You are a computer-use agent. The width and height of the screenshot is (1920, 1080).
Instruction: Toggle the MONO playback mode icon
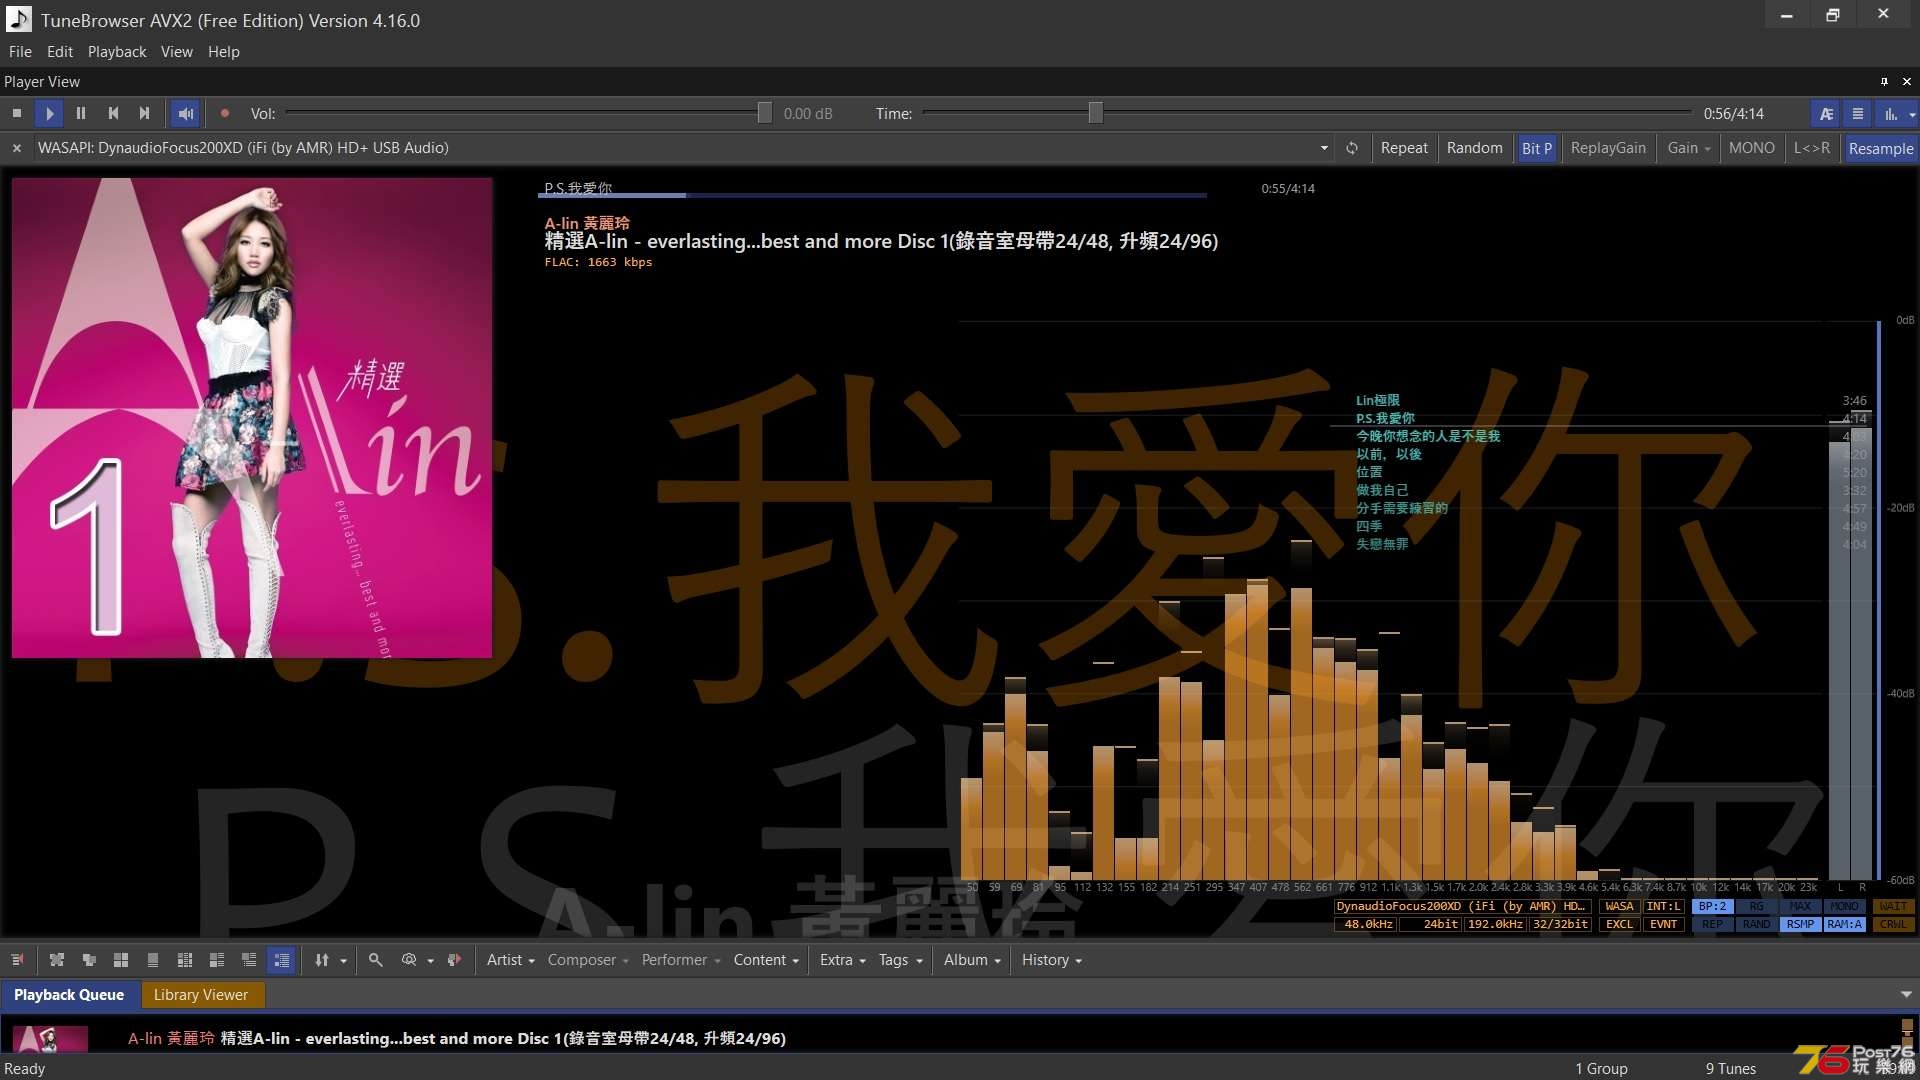coord(1751,146)
